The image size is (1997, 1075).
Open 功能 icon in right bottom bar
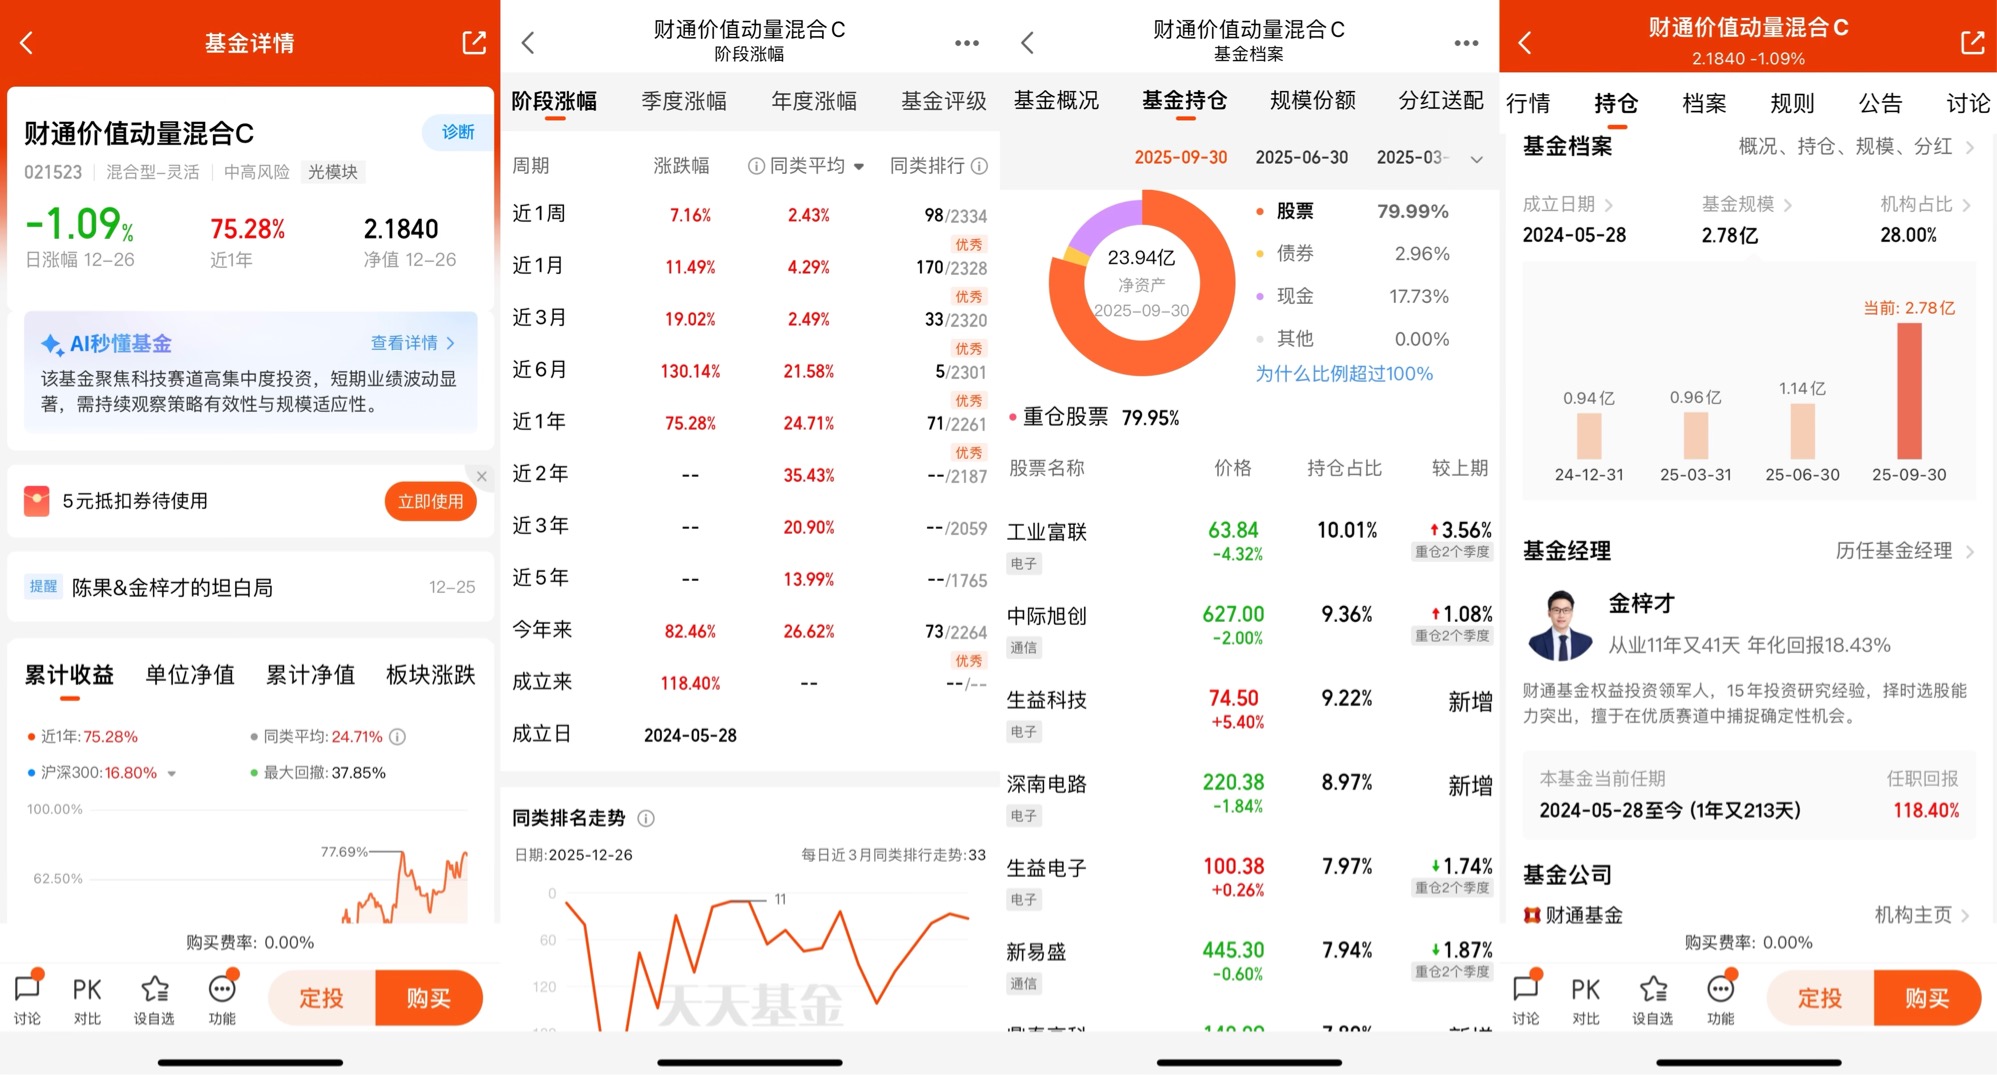pyautogui.click(x=1720, y=997)
